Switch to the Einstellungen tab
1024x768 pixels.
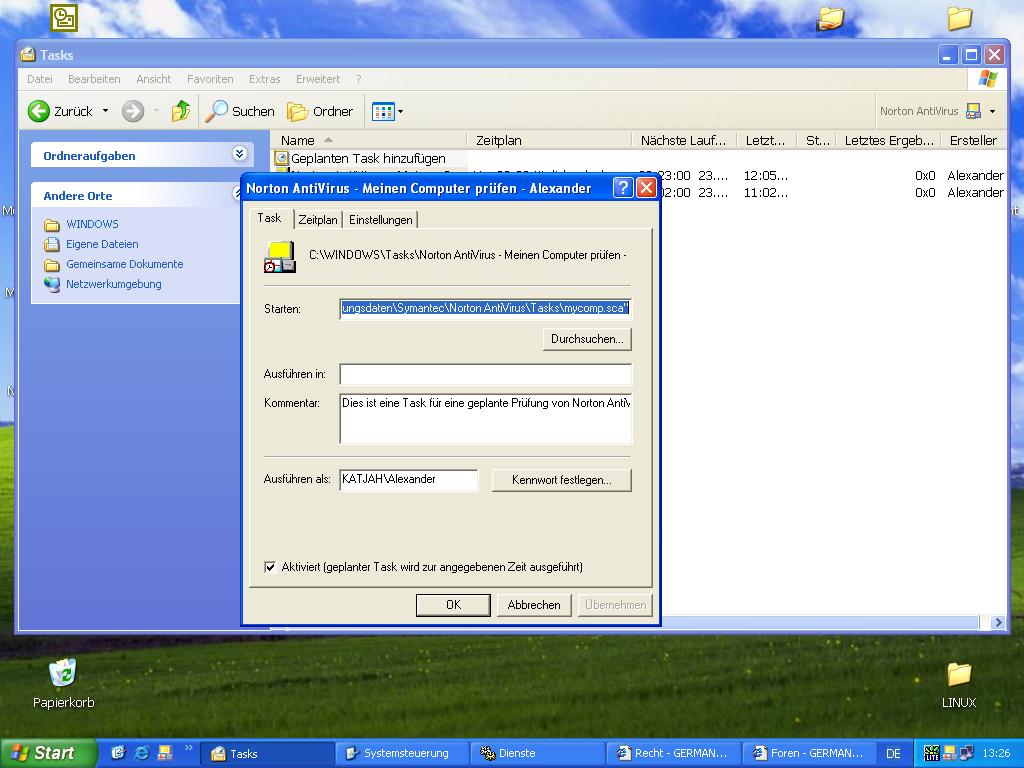tap(381, 219)
